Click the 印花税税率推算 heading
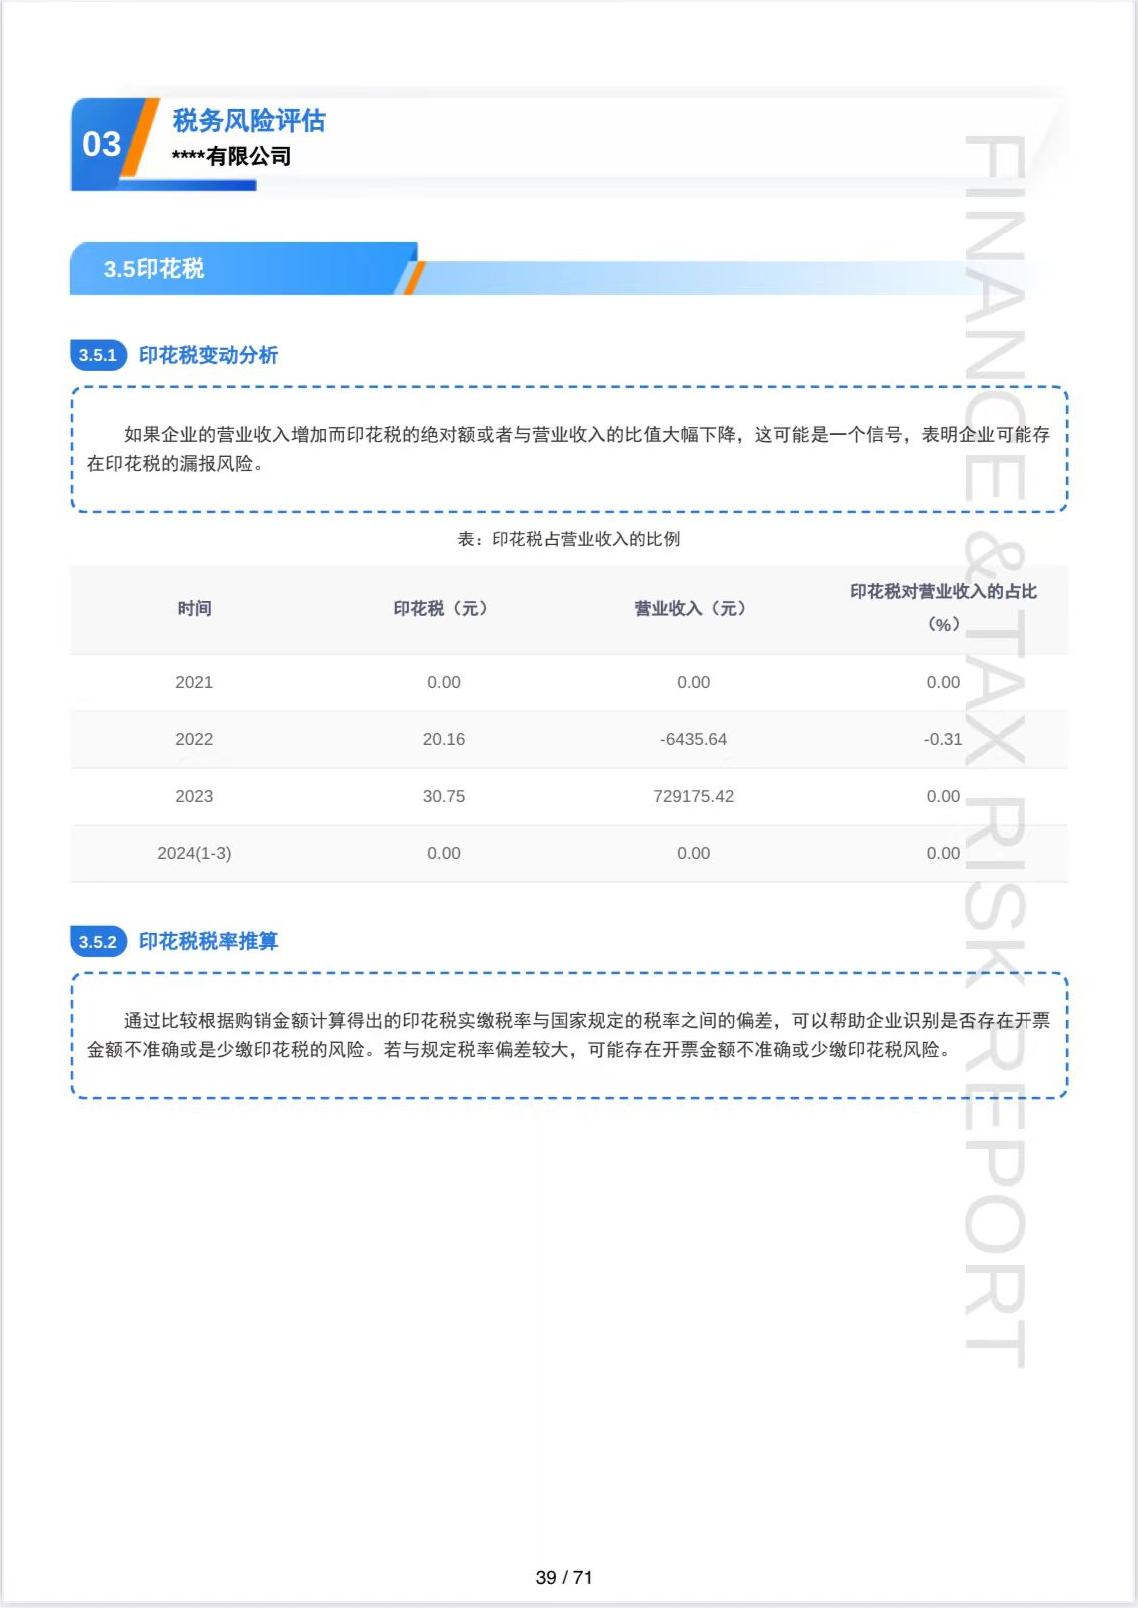 click(208, 941)
